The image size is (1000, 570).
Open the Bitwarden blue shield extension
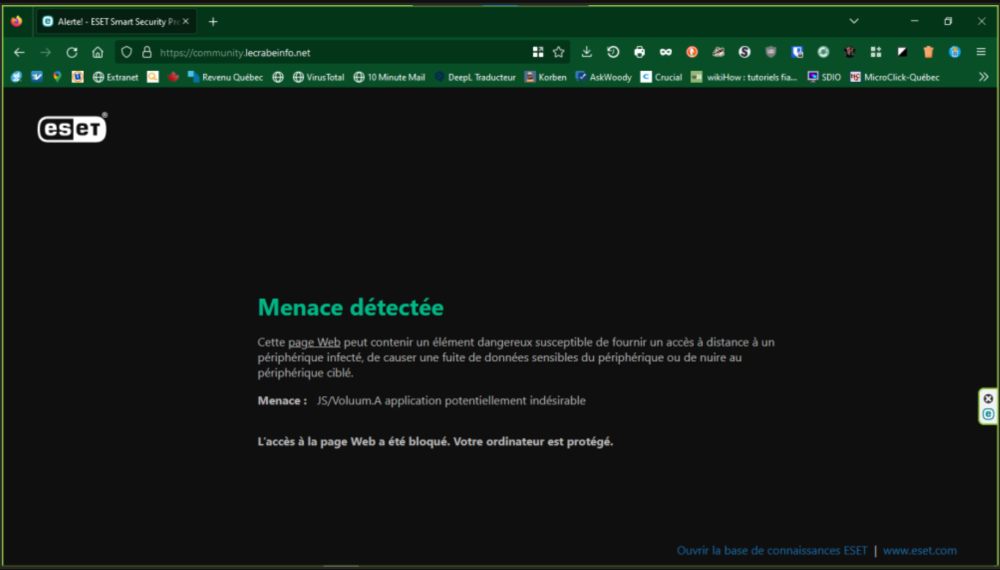(797, 52)
